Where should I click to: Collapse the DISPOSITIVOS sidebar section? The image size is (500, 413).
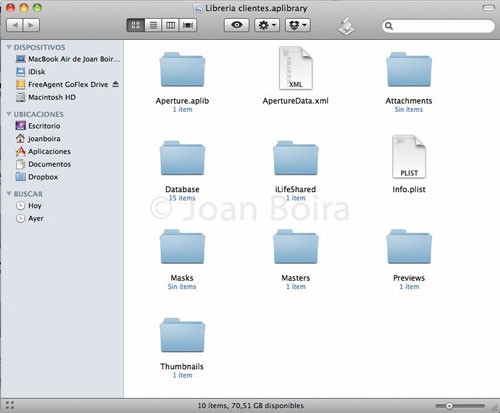9,47
